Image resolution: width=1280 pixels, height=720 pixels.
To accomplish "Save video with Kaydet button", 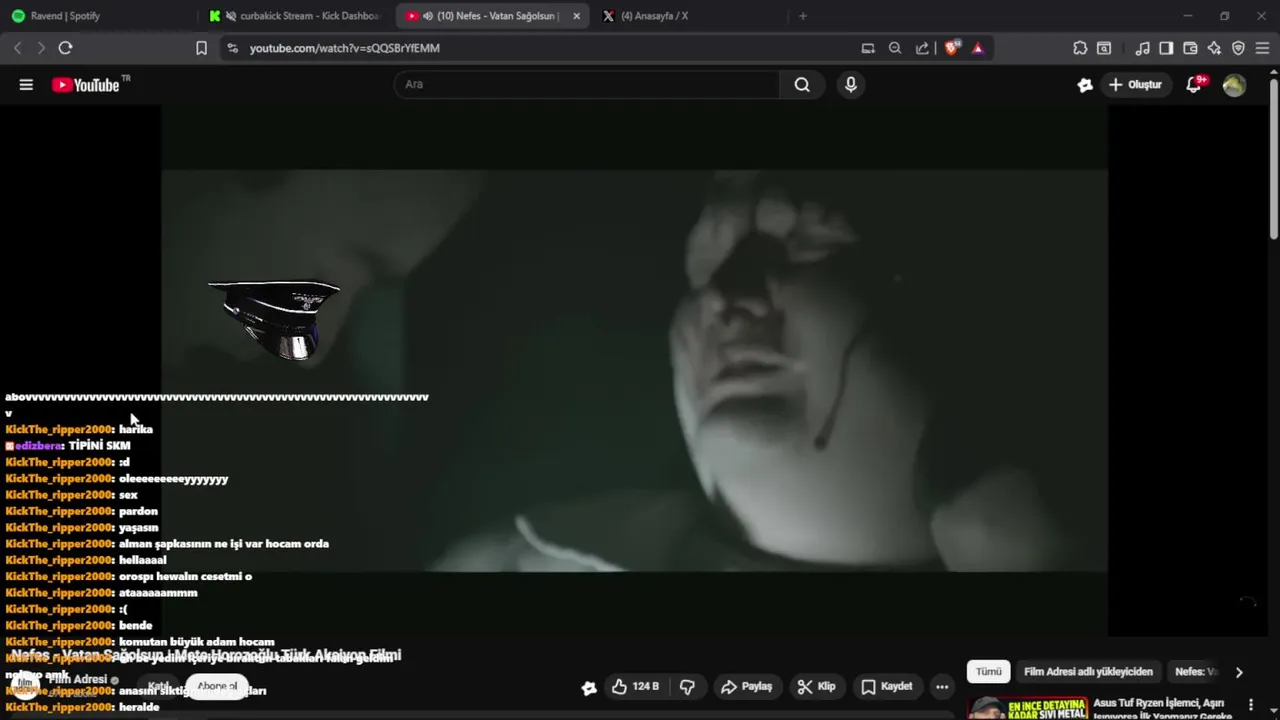I will coord(887,687).
